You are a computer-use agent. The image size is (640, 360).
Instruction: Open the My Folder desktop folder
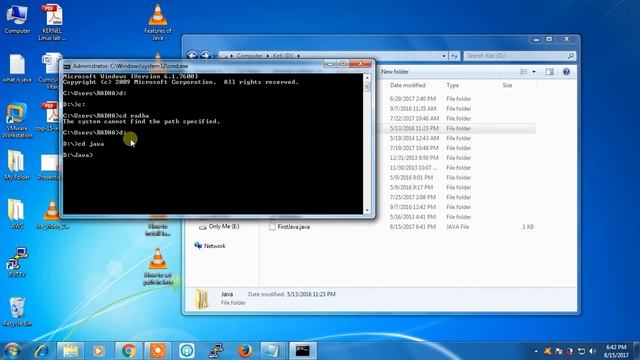tap(17, 165)
